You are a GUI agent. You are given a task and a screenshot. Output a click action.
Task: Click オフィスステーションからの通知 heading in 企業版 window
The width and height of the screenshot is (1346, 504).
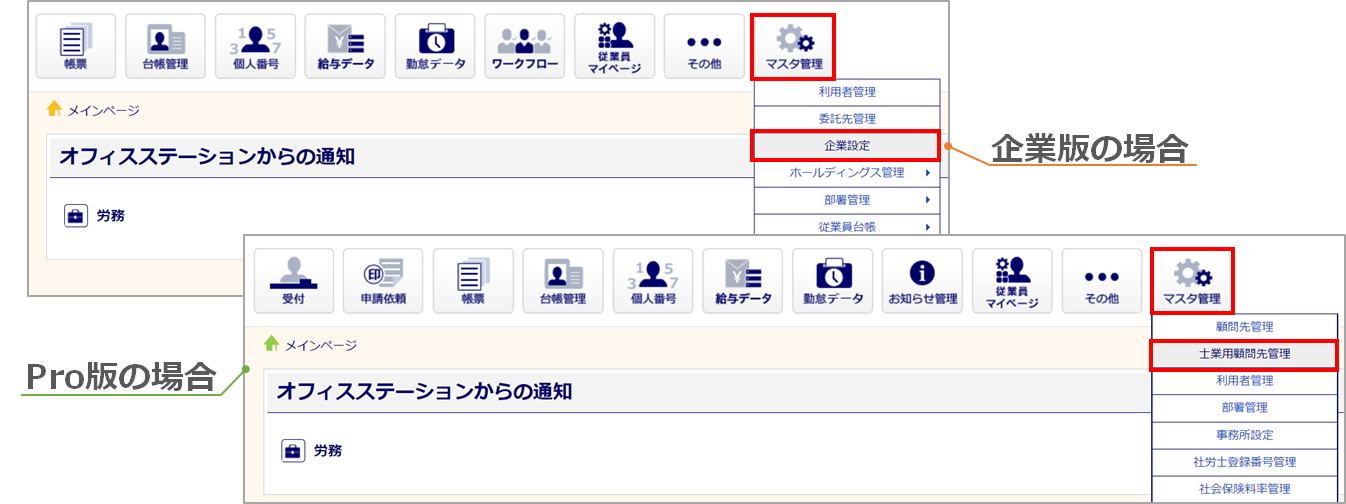pos(206,157)
